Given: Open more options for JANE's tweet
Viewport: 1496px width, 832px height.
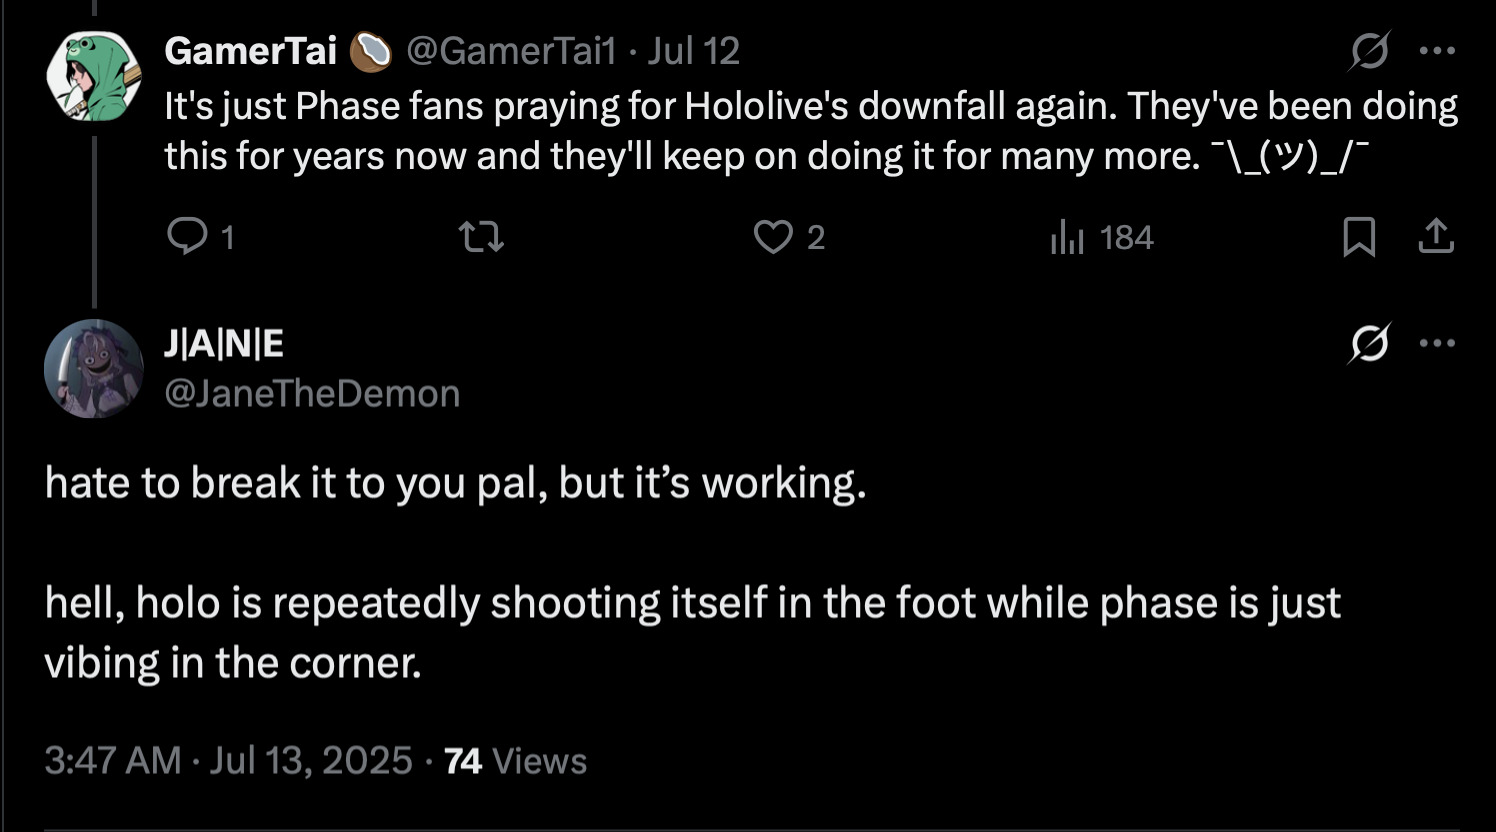Looking at the screenshot, I should pyautogui.click(x=1437, y=344).
